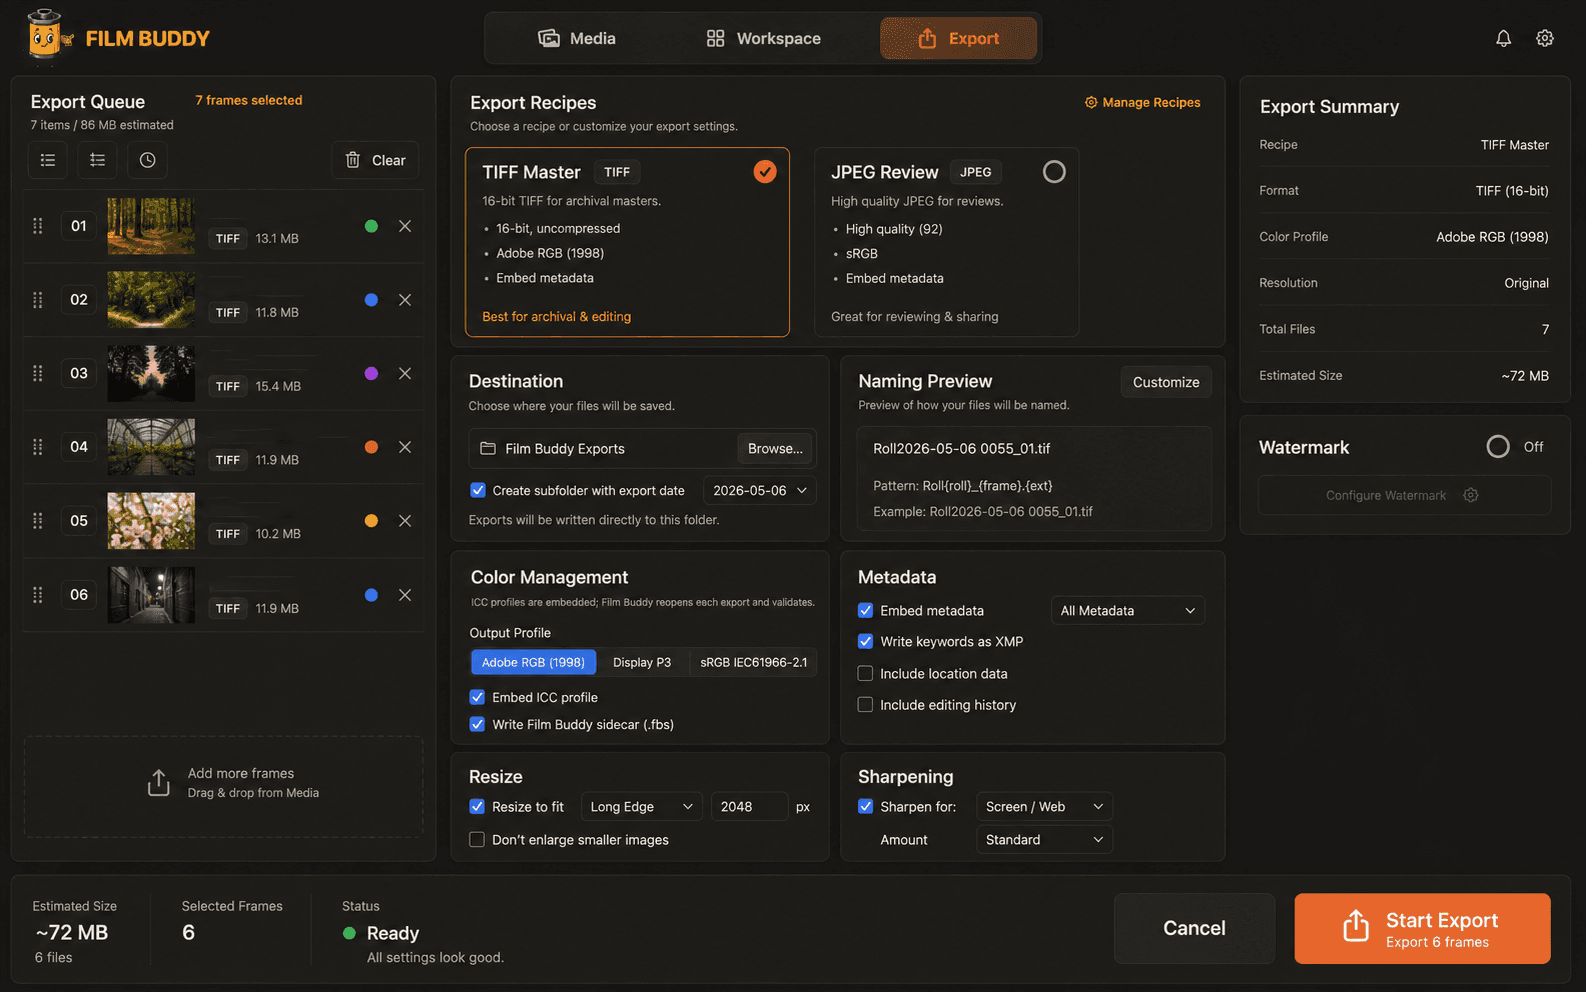Switch queue to list view icon

pos(48,160)
